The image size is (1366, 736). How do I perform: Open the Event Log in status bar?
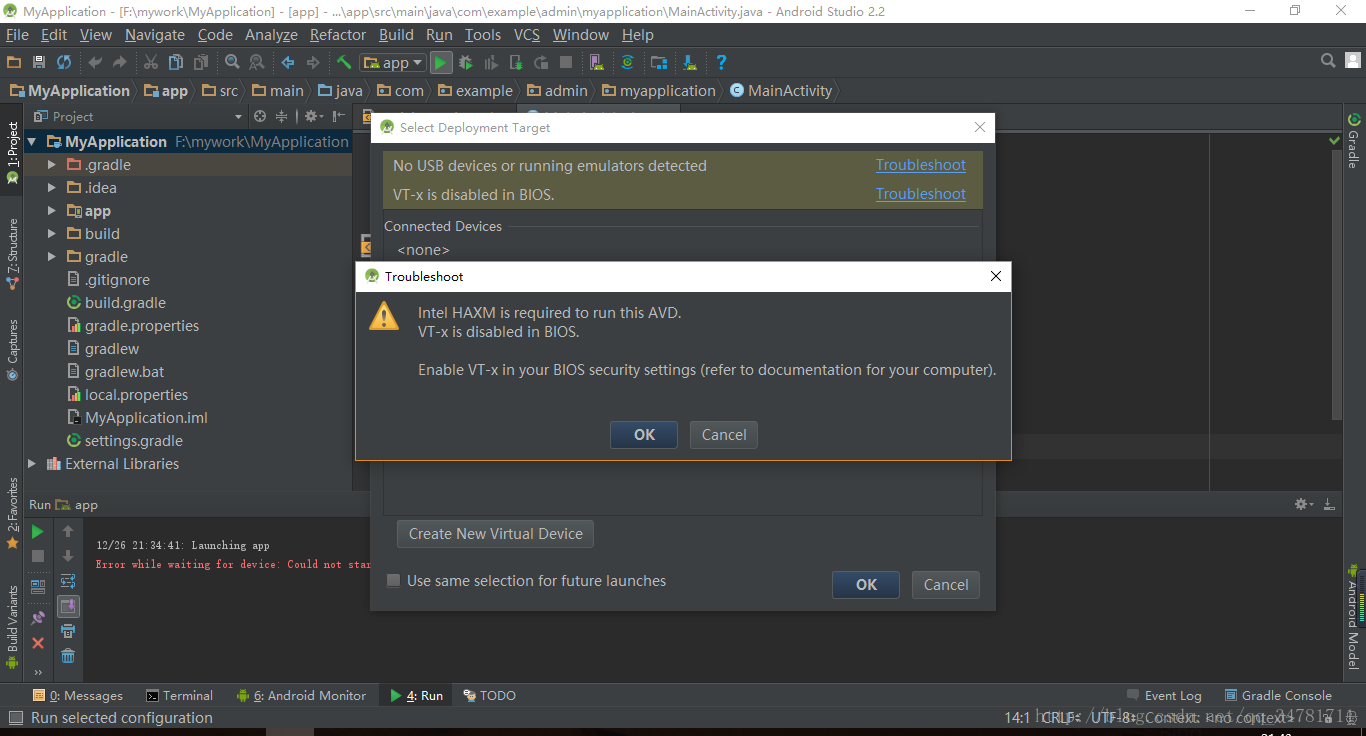1164,696
